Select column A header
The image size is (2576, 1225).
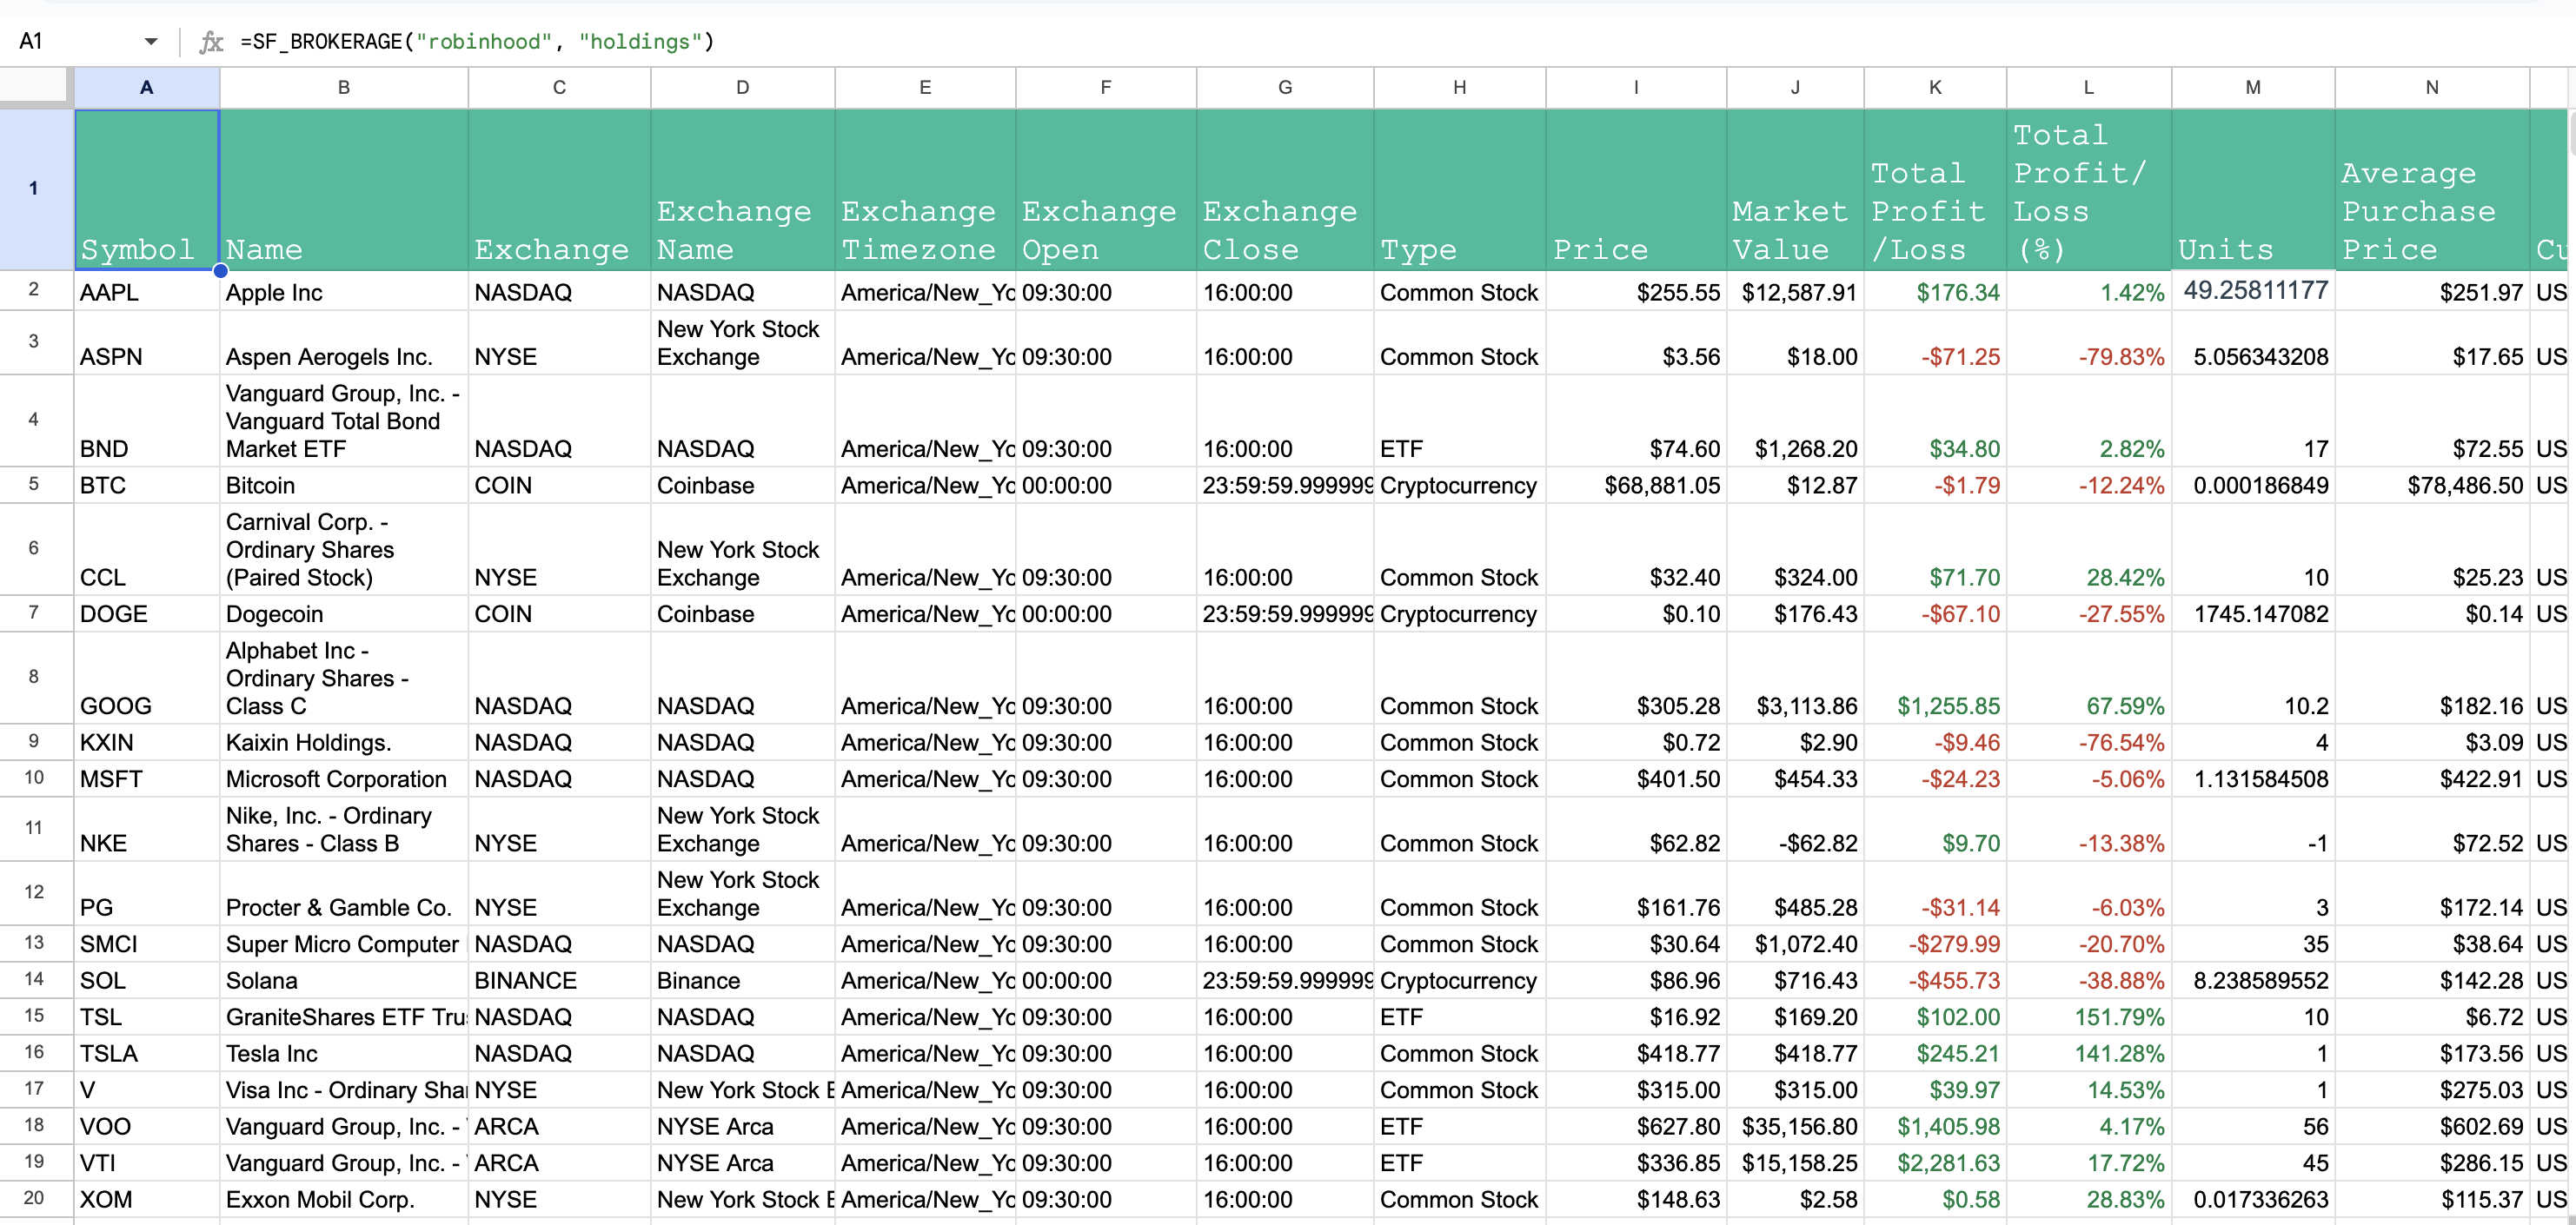147,87
